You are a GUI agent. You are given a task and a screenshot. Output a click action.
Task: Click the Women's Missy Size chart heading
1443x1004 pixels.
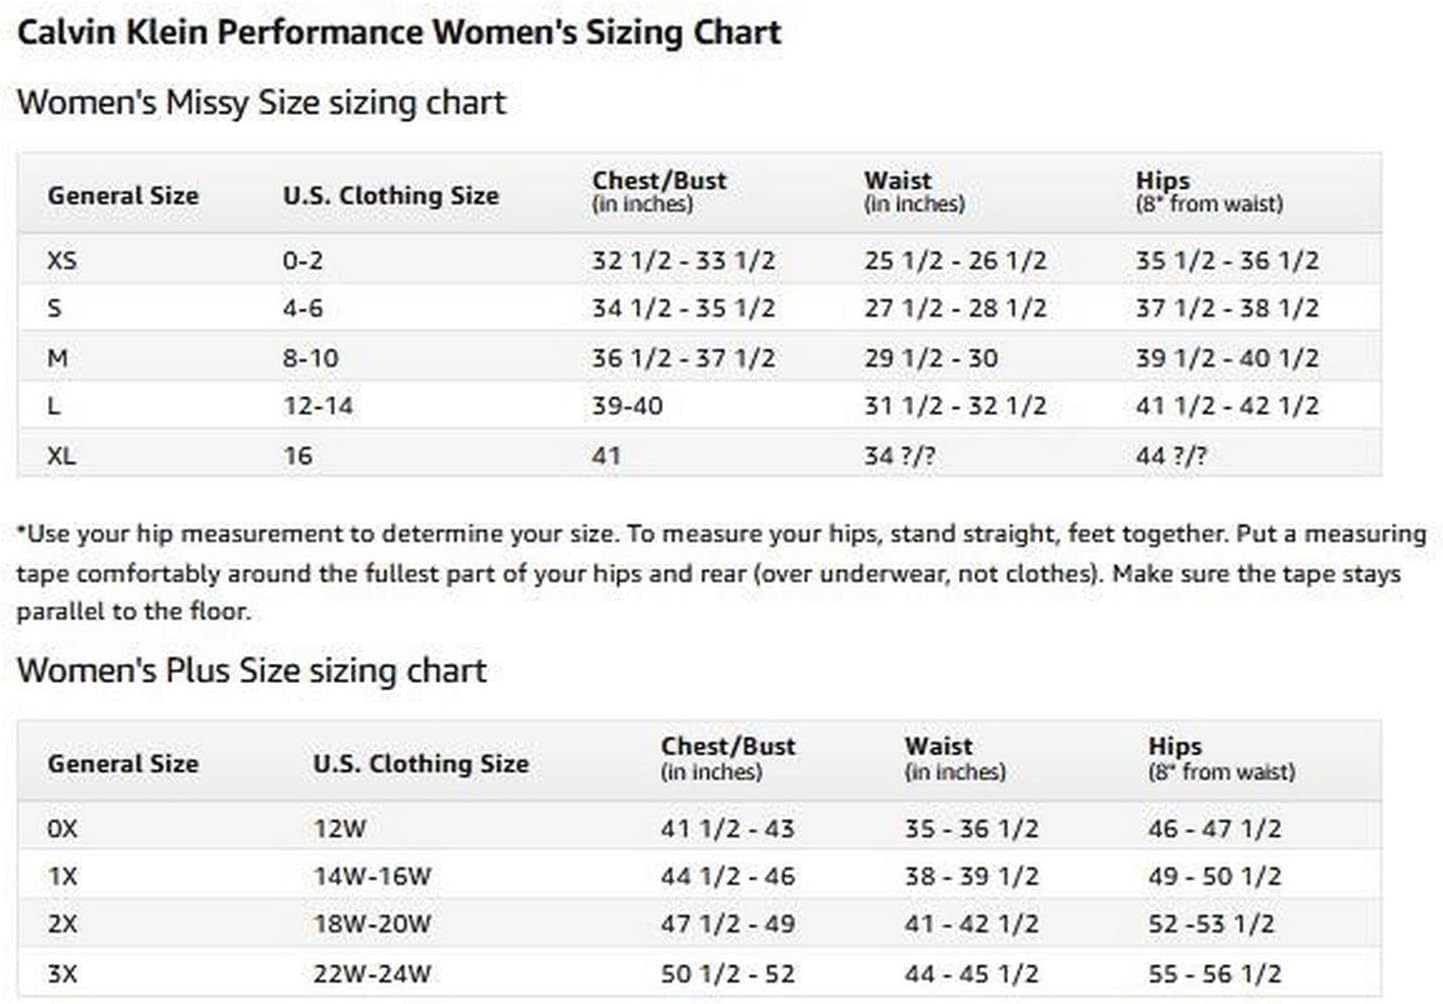click(261, 102)
